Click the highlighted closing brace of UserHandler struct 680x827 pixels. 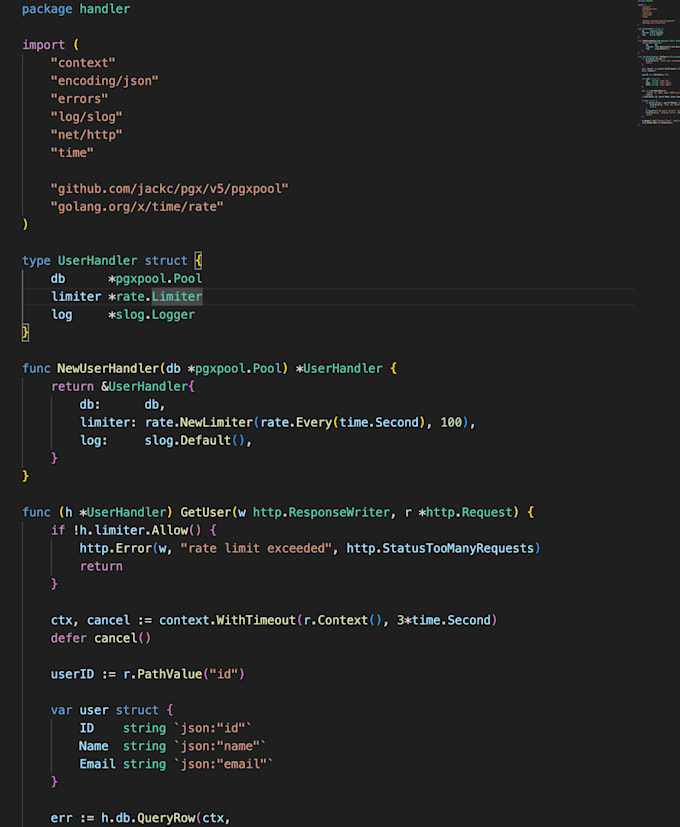point(25,332)
